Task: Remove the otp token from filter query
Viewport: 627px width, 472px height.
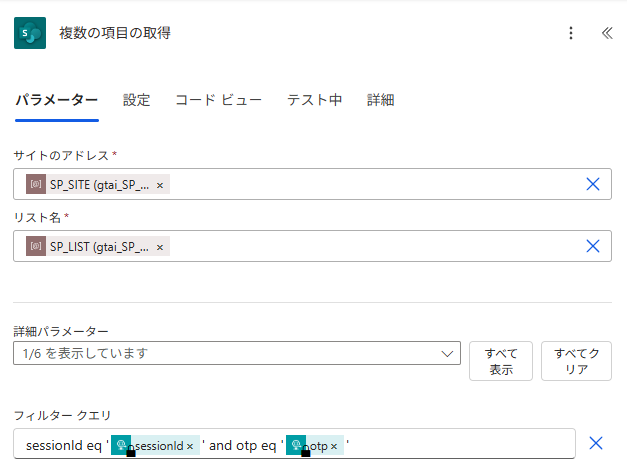Action: pos(334,446)
